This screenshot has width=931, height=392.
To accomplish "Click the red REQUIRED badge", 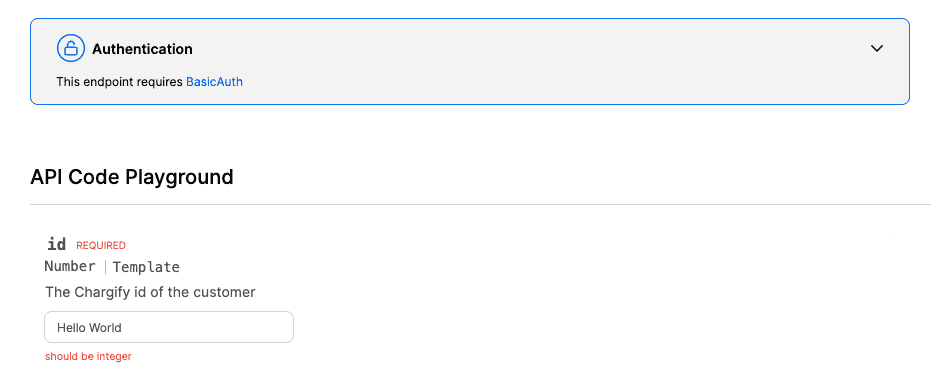I will point(101,245).
